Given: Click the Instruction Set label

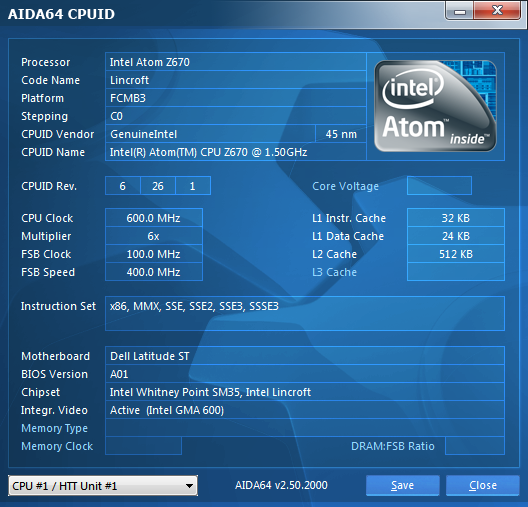Looking at the screenshot, I should (58, 306).
